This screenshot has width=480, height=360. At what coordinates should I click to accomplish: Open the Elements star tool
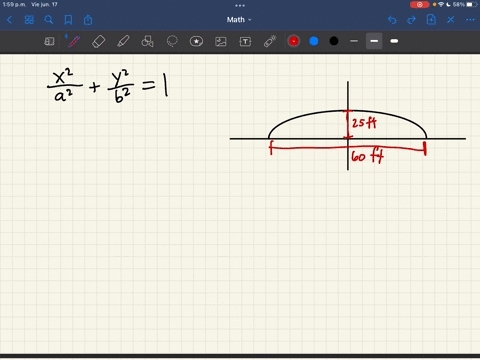196,41
